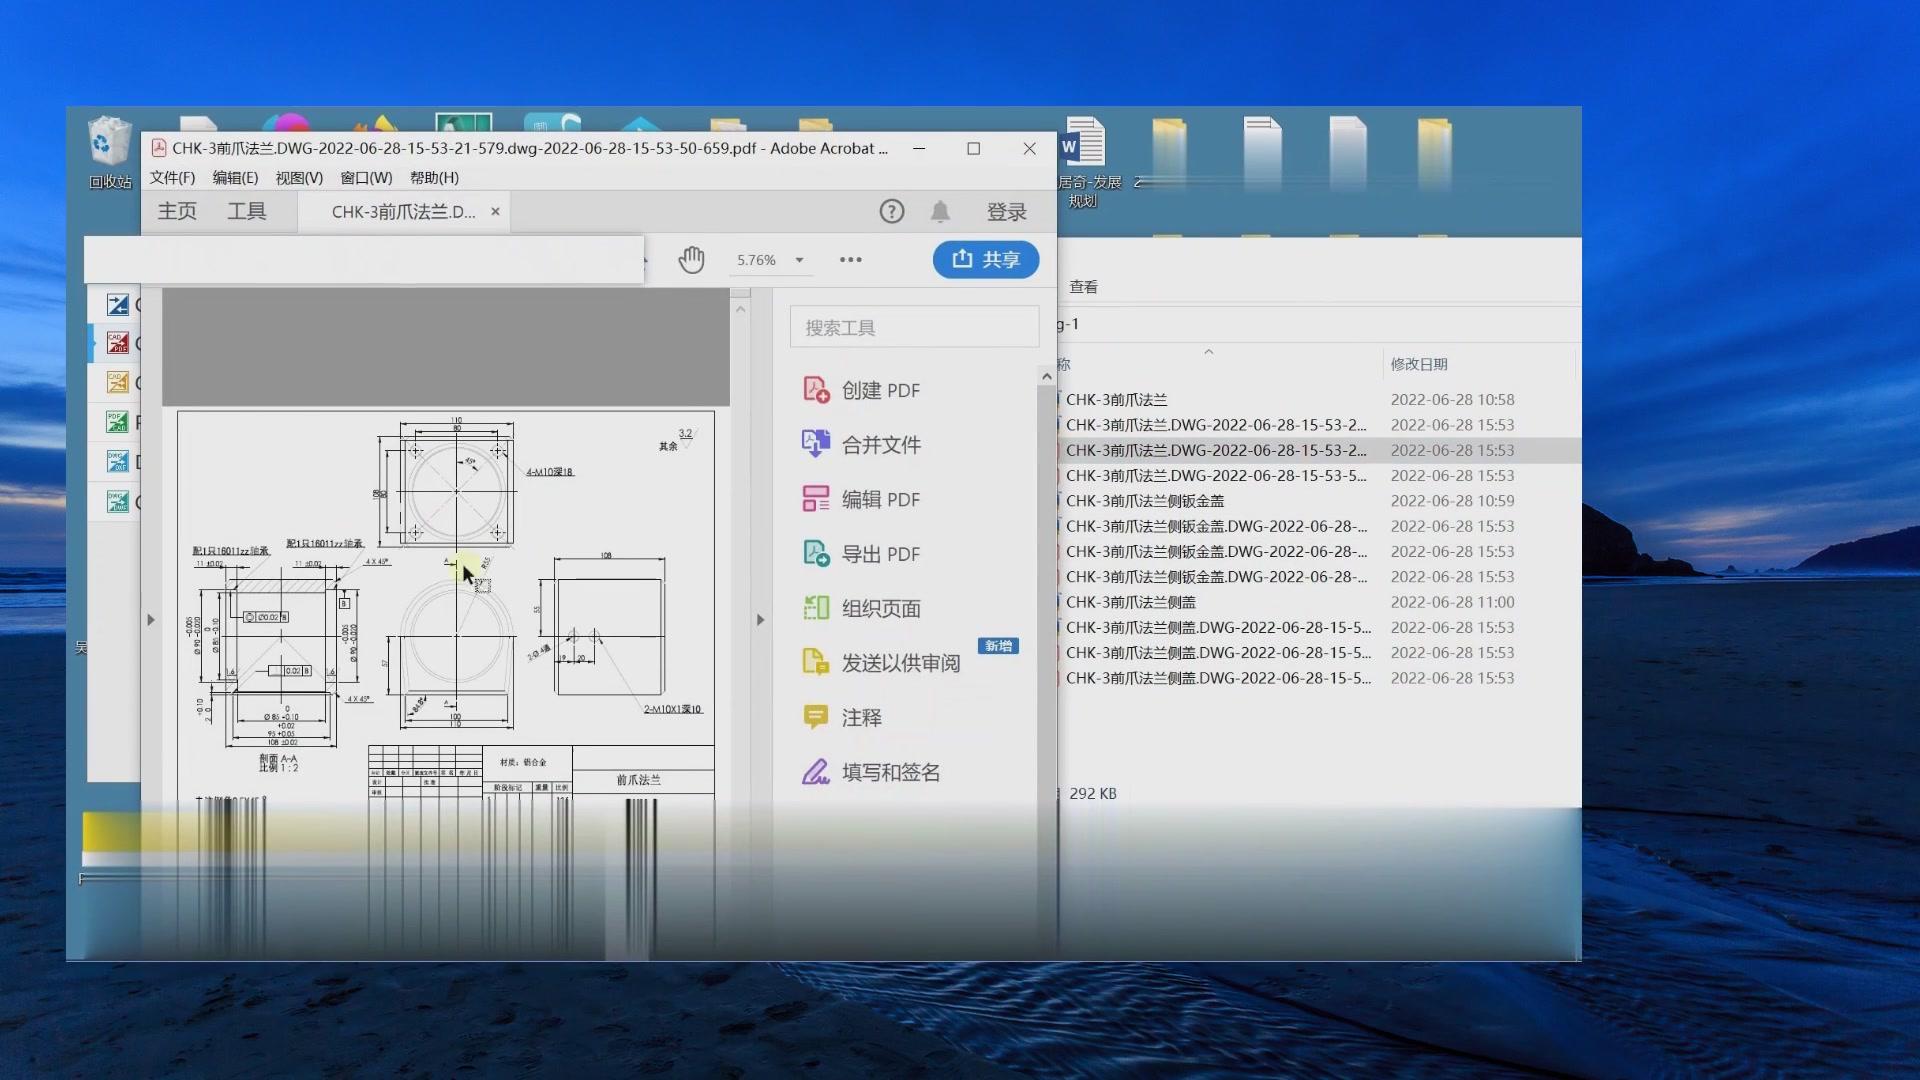This screenshot has height=1080, width=1920.
Task: Switch to the 工具 tab
Action: (x=246, y=212)
